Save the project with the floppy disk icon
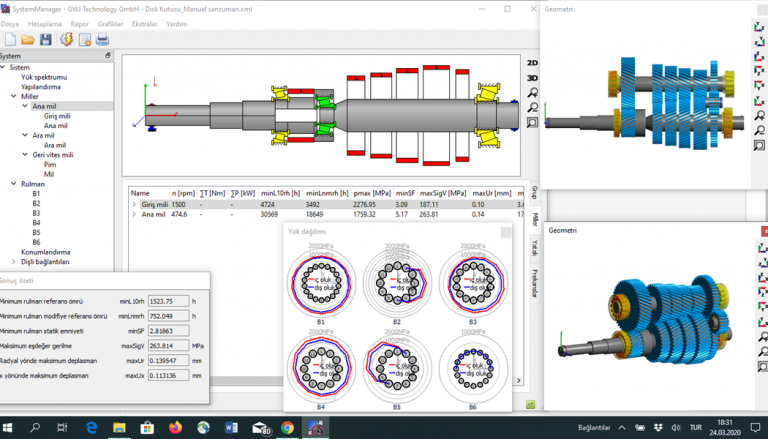This screenshot has width=768, height=439. click(46, 40)
